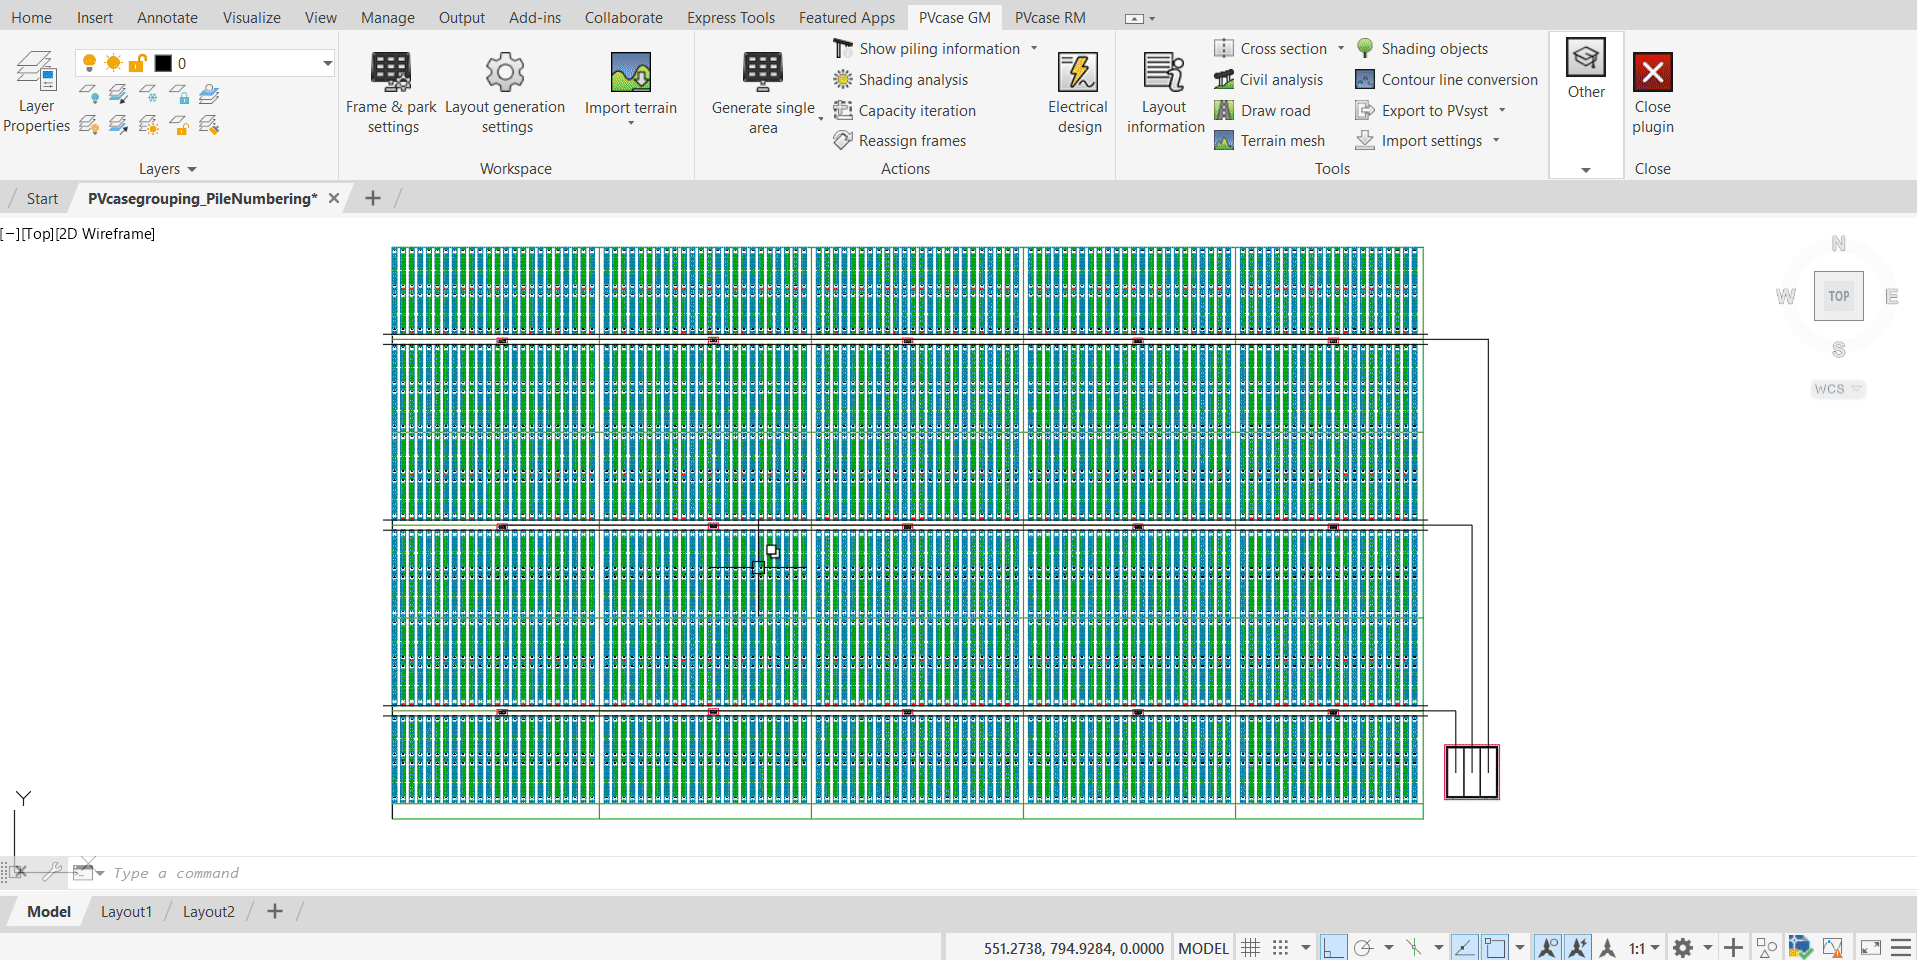Select the Draw road tool
1917x960 pixels.
1274,111
